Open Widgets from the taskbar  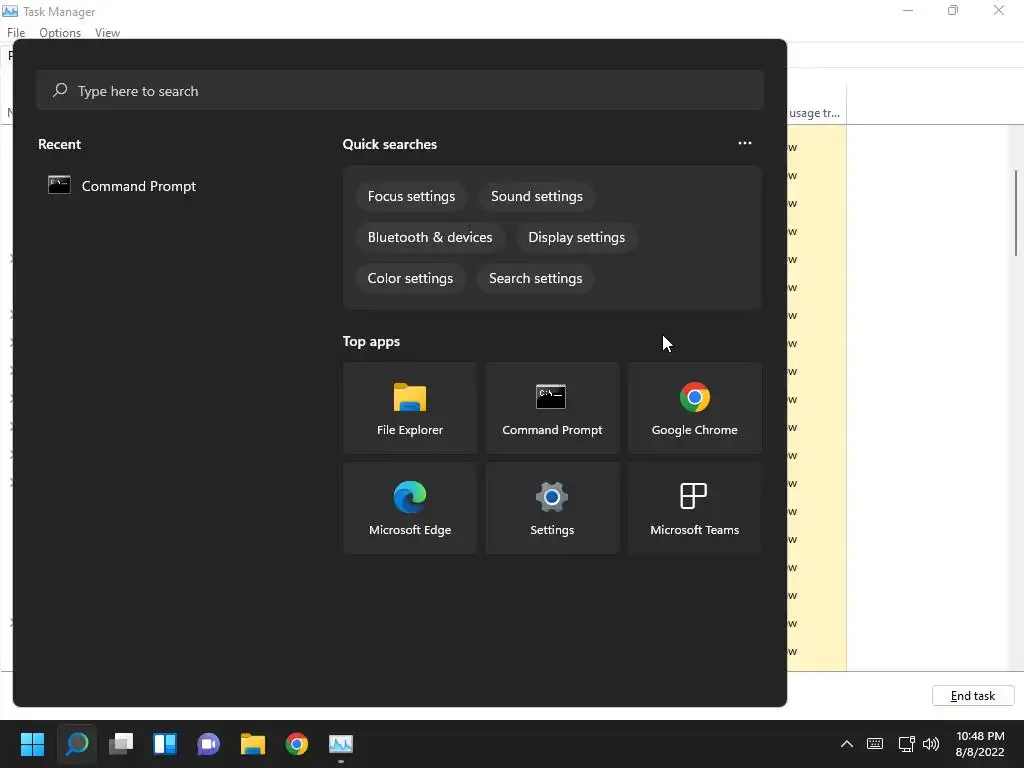(x=165, y=744)
